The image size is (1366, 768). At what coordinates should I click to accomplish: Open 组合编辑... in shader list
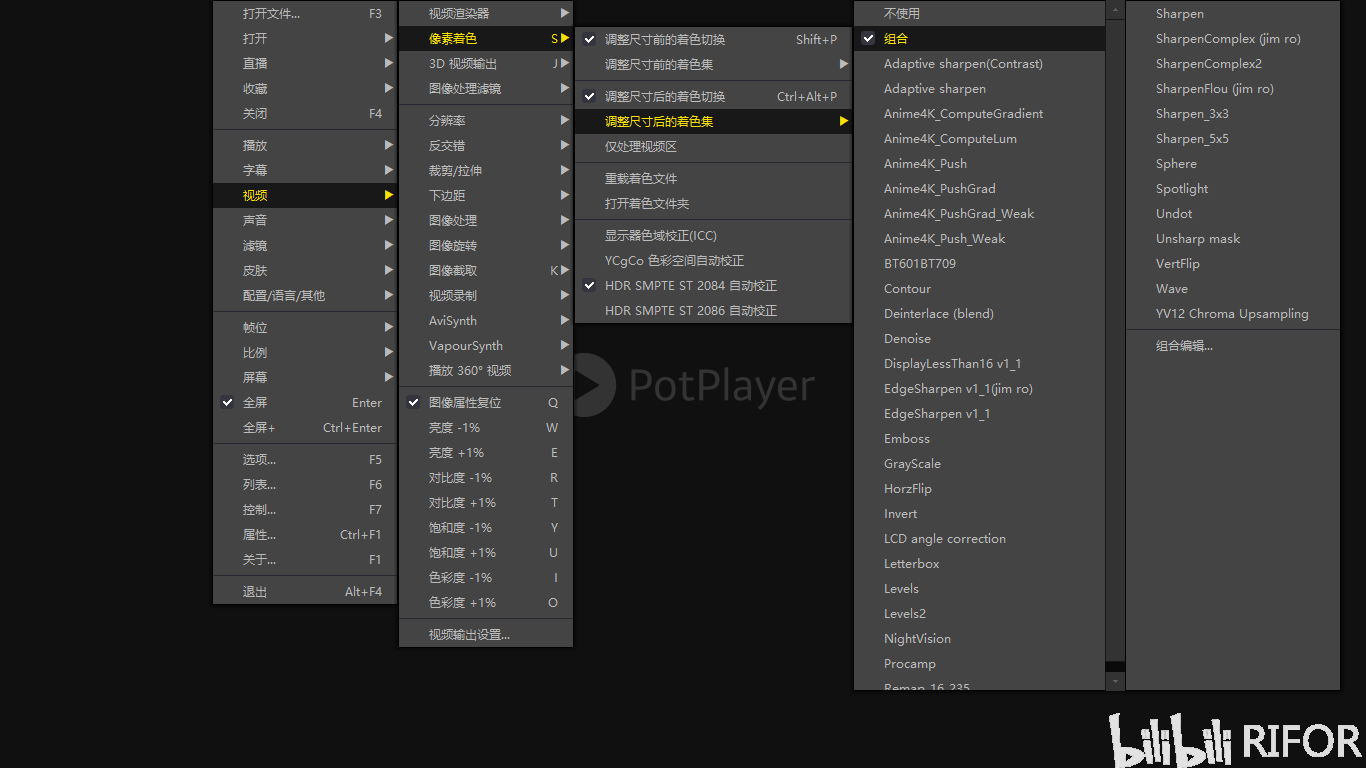click(x=1233, y=345)
